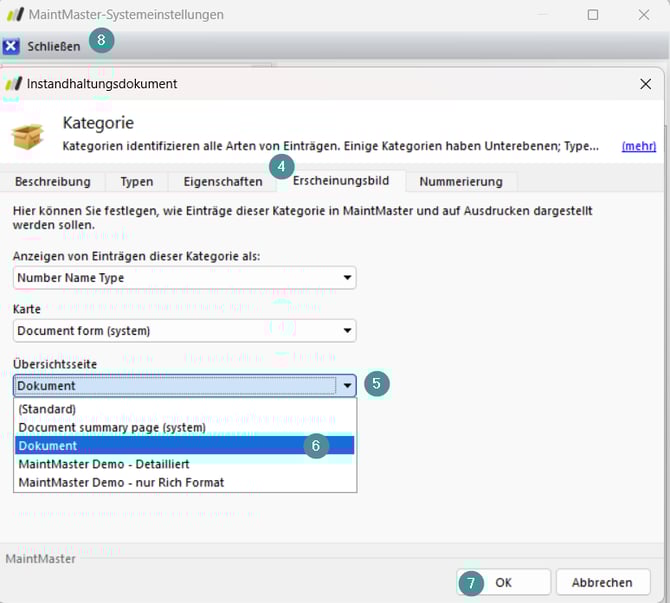
Task: Select MaintMaster Demo - nur Rich Format
Action: pyautogui.click(x=121, y=482)
